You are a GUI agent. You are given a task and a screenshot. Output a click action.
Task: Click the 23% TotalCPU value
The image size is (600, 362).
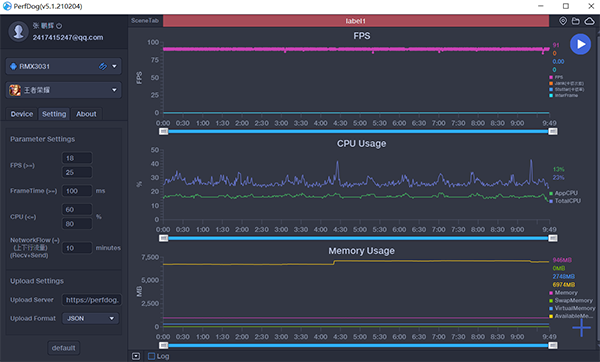[558, 178]
